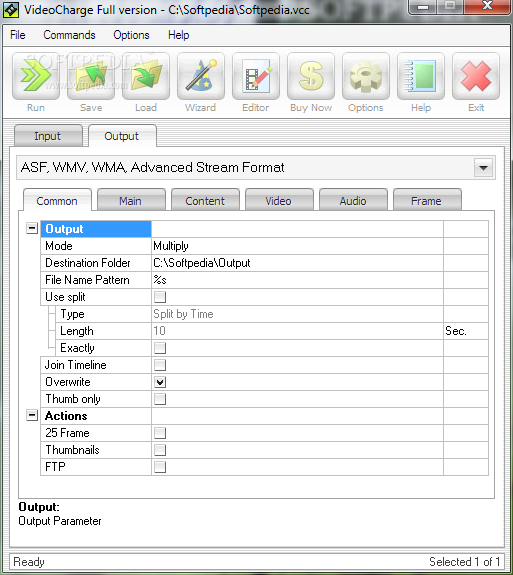Select the 25 Frame property label
The width and height of the screenshot is (513, 575).
point(67,433)
